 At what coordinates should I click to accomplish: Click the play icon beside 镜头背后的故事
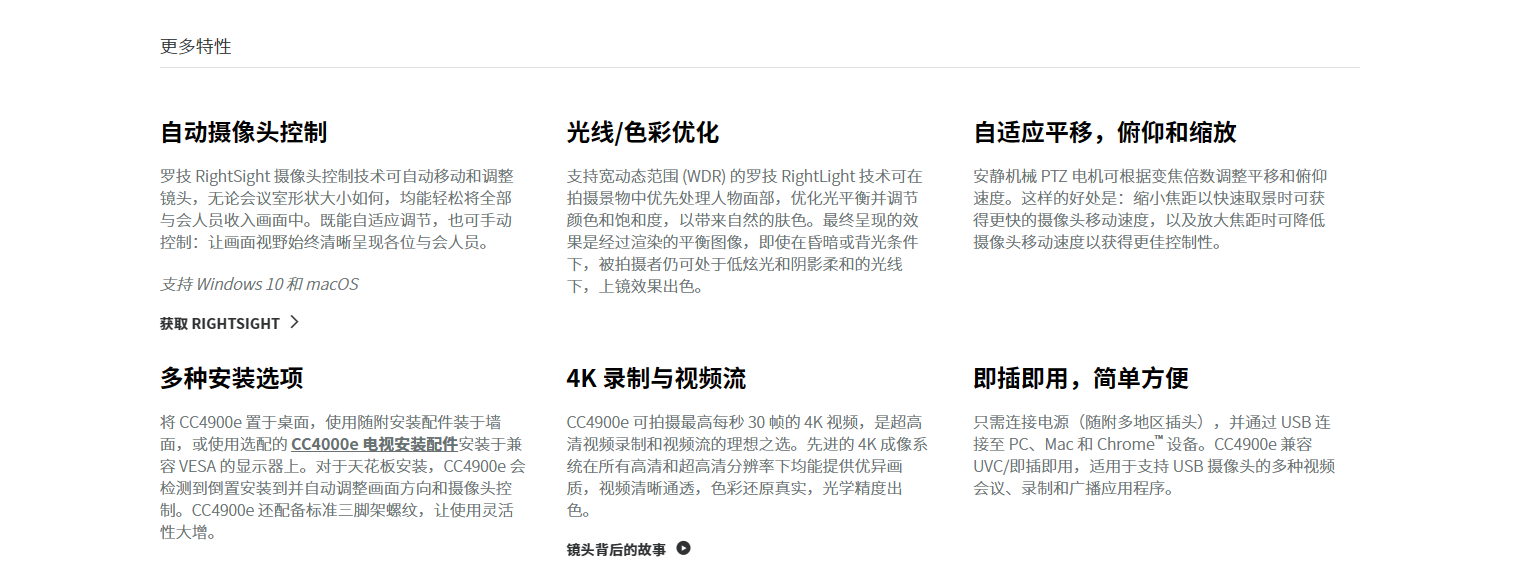(x=683, y=548)
